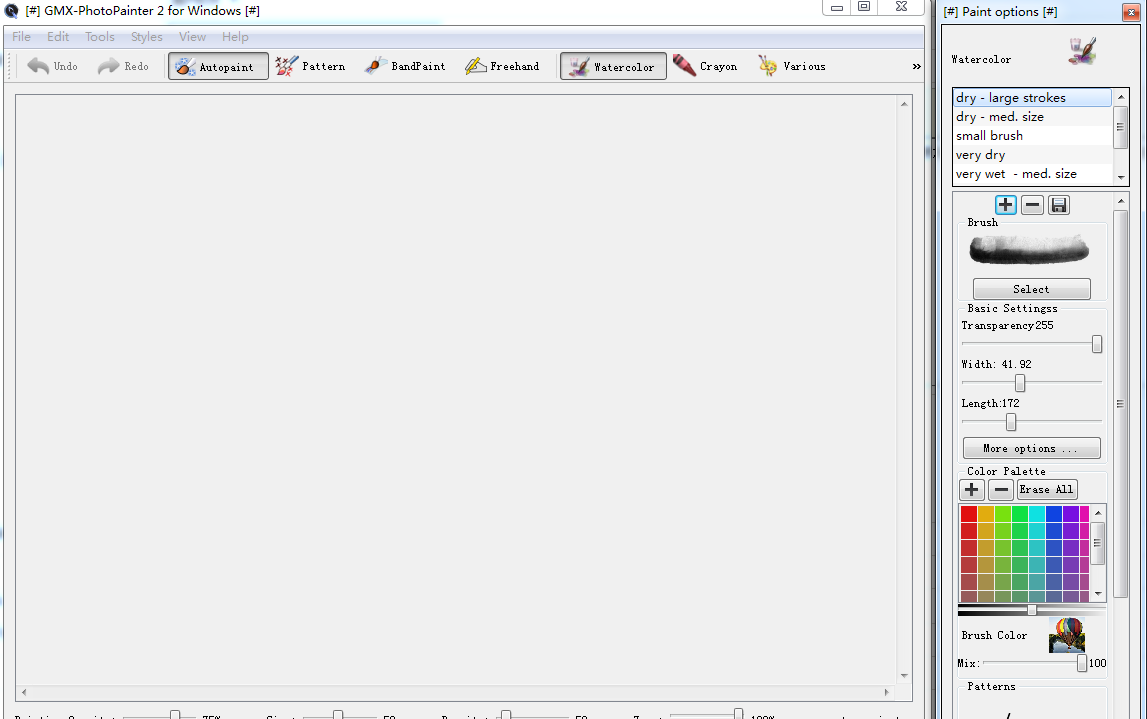This screenshot has width=1147, height=719.
Task: Add a new brush preset with plus icon
Action: [x=1006, y=205]
